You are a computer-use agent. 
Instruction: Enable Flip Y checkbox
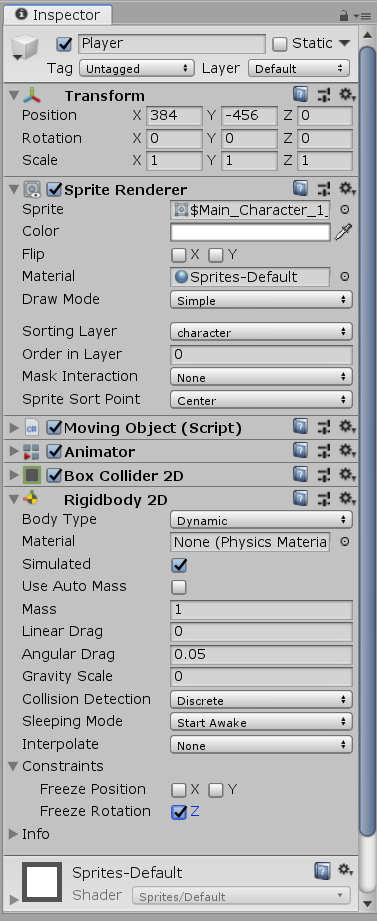[x=216, y=255]
